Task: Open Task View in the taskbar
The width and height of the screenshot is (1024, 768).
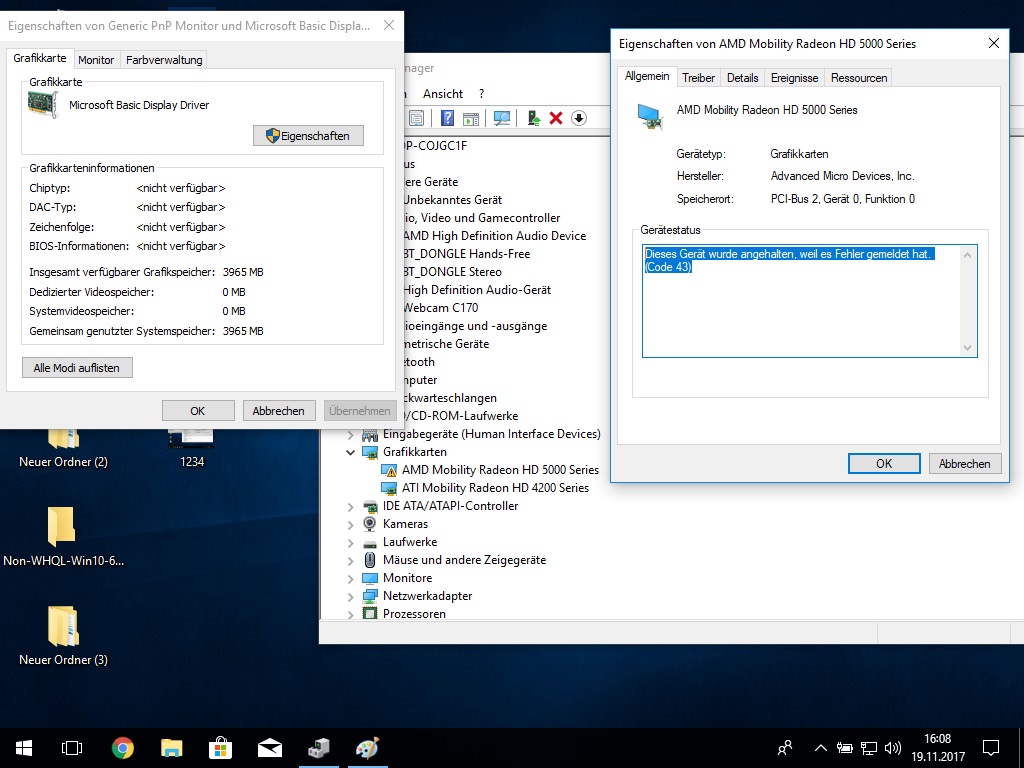Action: (x=72, y=748)
